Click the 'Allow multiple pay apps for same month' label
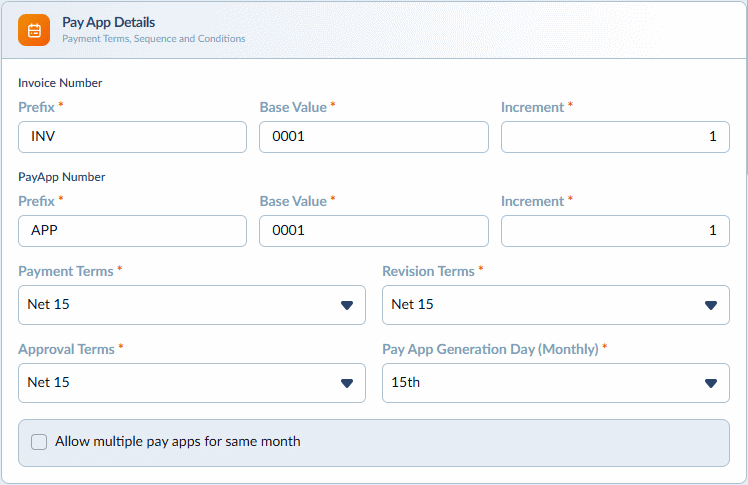748x485 pixels. [x=177, y=442]
